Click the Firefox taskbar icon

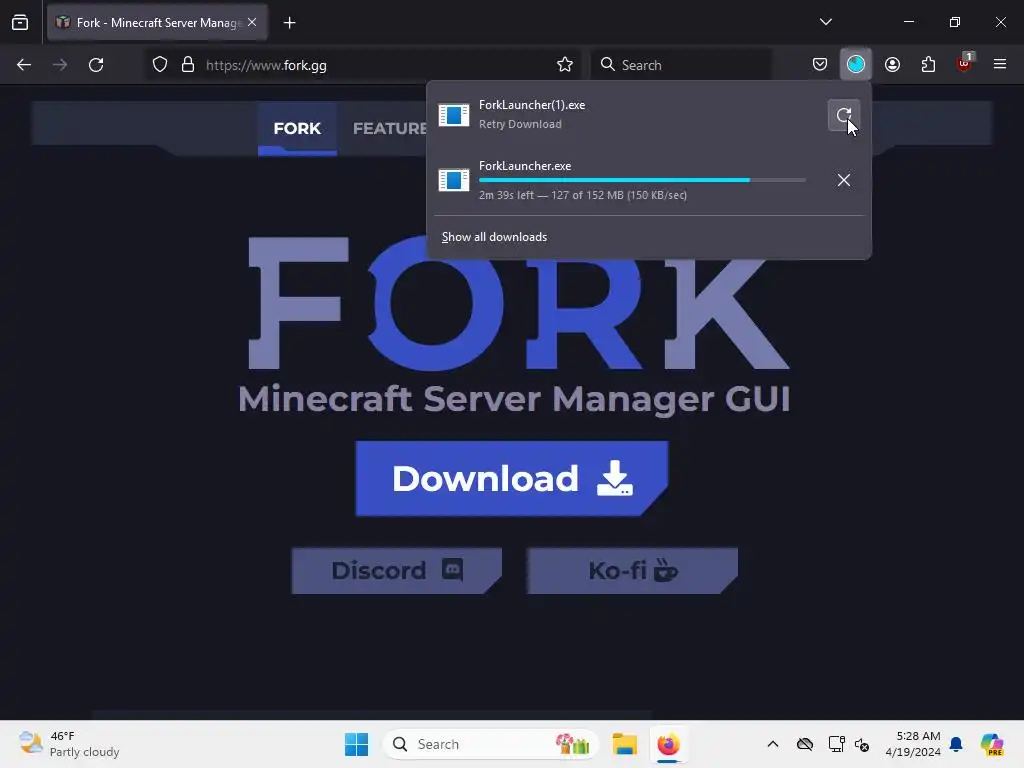click(x=668, y=744)
